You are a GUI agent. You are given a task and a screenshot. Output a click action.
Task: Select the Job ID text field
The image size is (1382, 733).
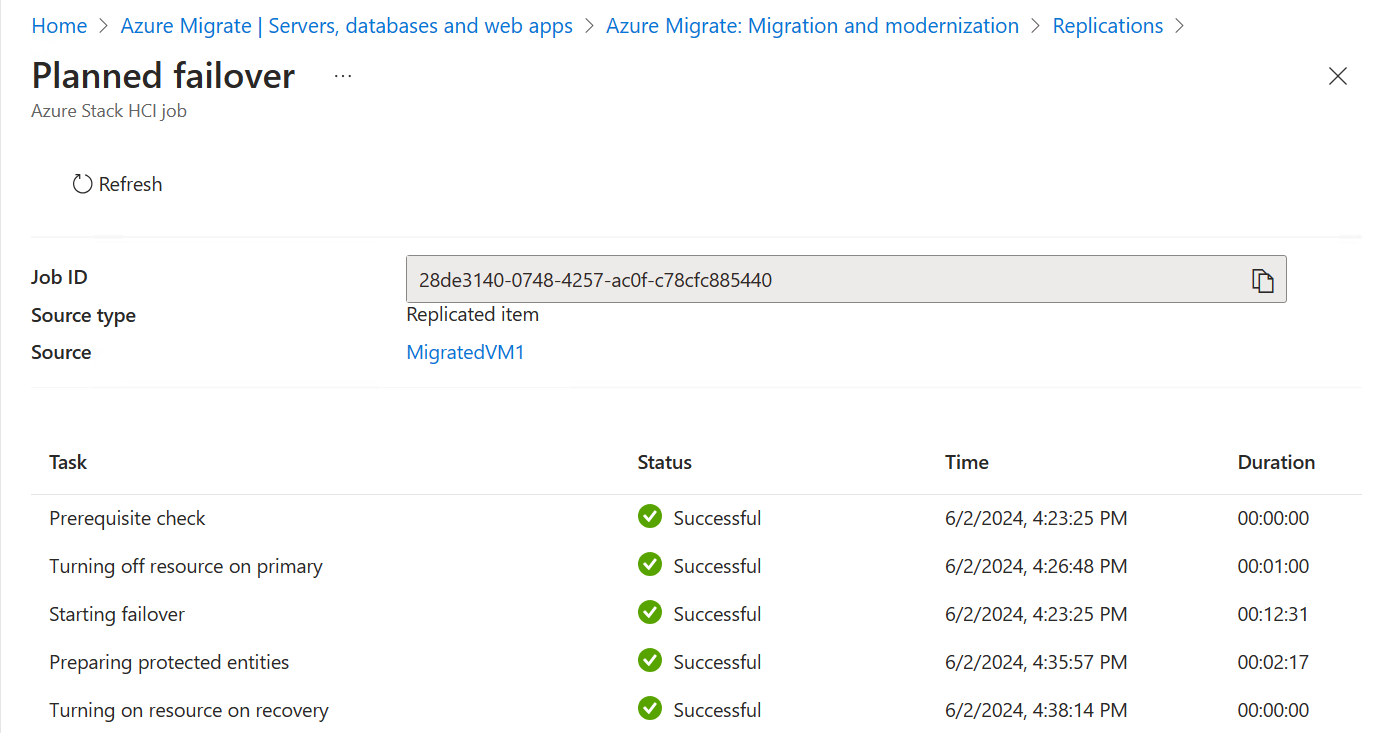click(x=800, y=279)
